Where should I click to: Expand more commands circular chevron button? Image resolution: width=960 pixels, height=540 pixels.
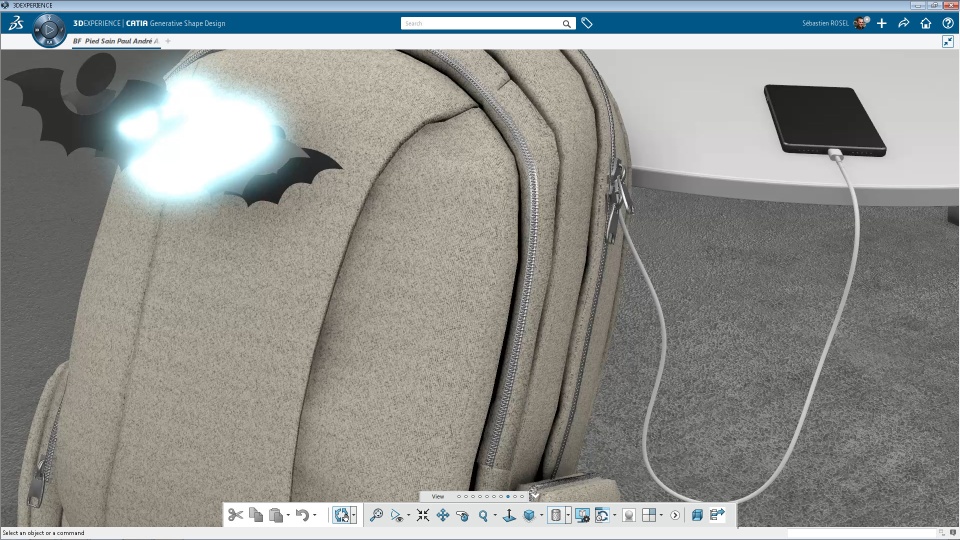point(675,515)
